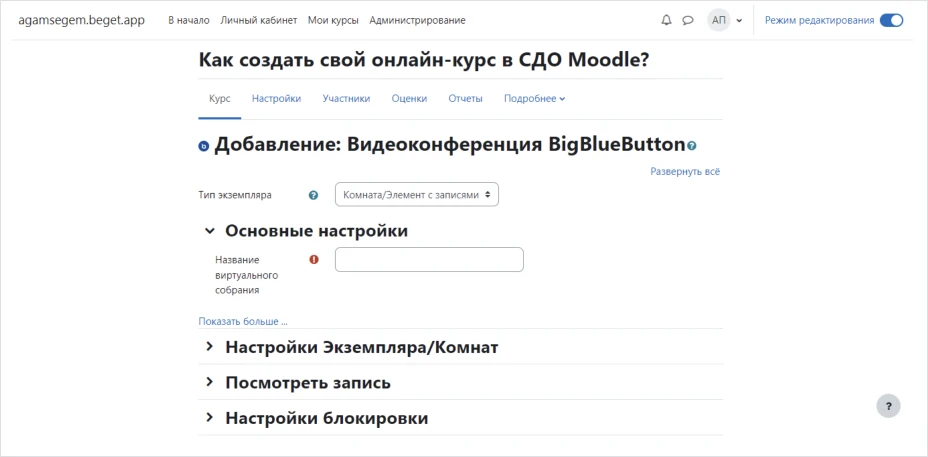The width and height of the screenshot is (928, 457).
Task: Click the Развернуть всё link
Action: click(684, 171)
